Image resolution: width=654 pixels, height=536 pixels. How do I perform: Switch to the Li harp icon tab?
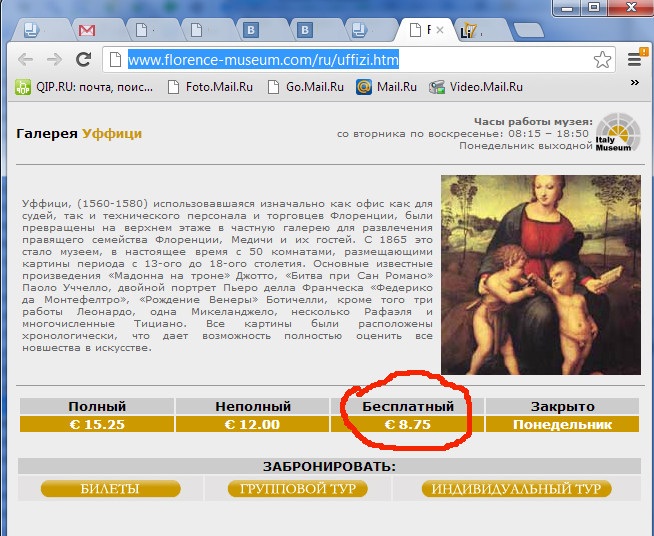[x=482, y=30]
